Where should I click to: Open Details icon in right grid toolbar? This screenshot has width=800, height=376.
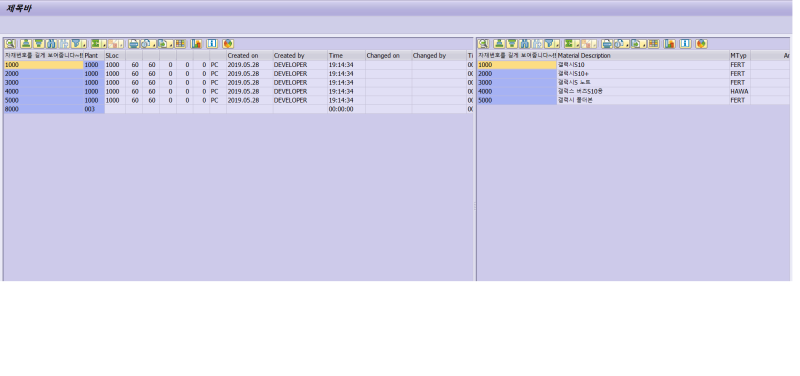tap(483, 44)
